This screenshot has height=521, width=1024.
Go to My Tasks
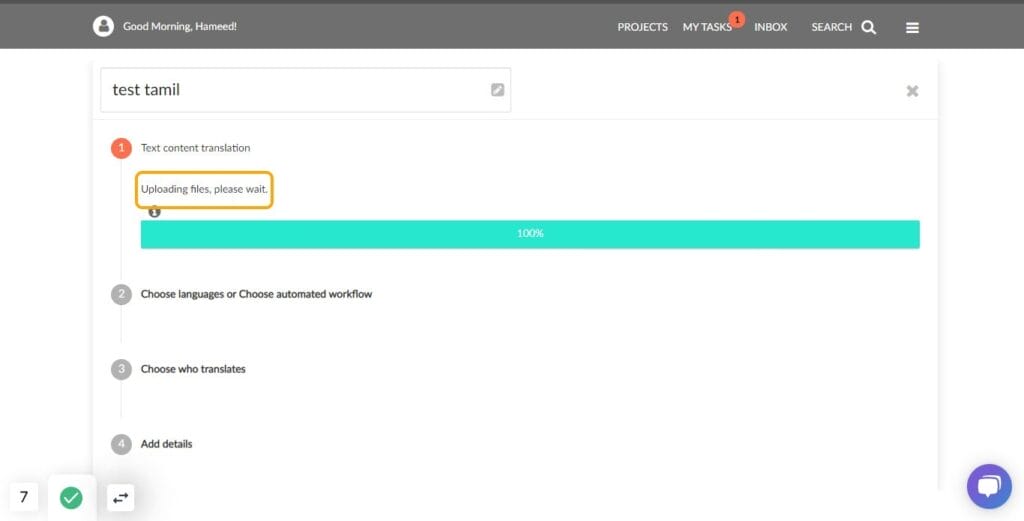(x=706, y=28)
